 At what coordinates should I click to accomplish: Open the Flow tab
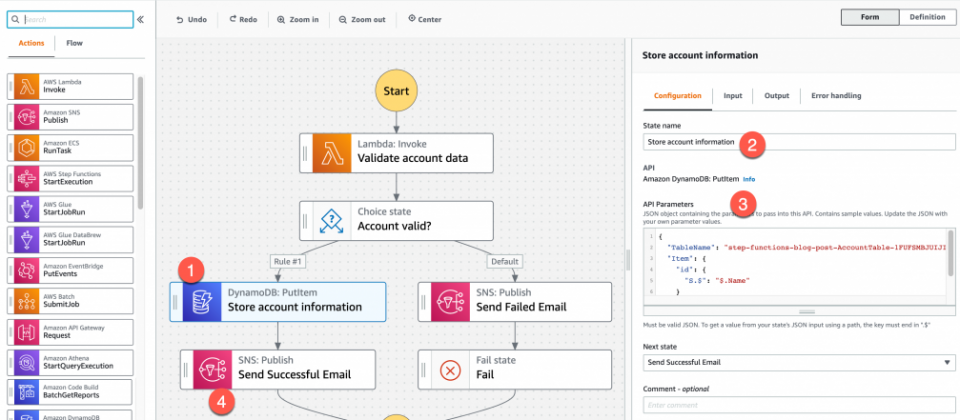tap(75, 43)
